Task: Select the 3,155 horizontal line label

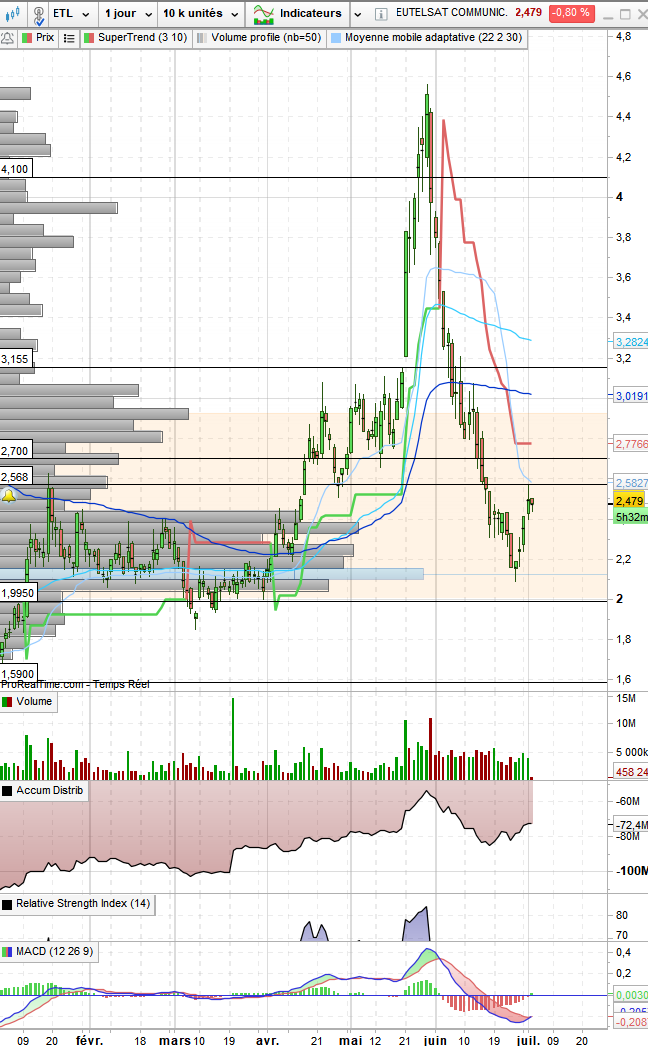Action: (16, 360)
